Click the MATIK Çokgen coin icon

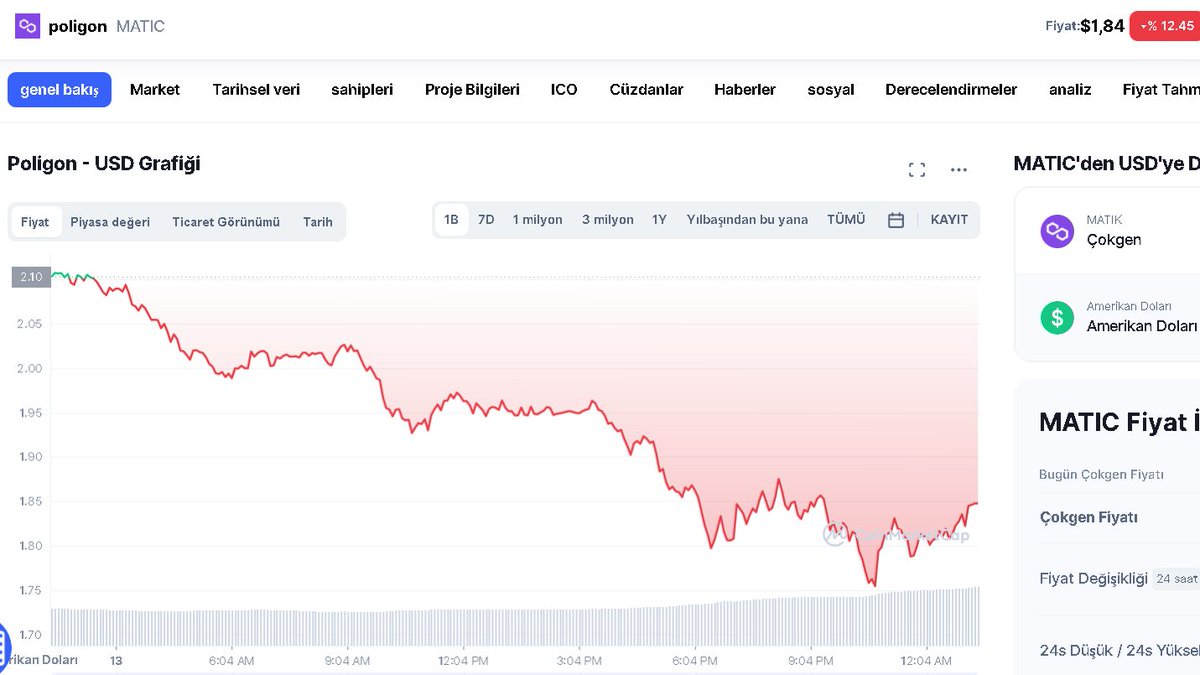1057,231
